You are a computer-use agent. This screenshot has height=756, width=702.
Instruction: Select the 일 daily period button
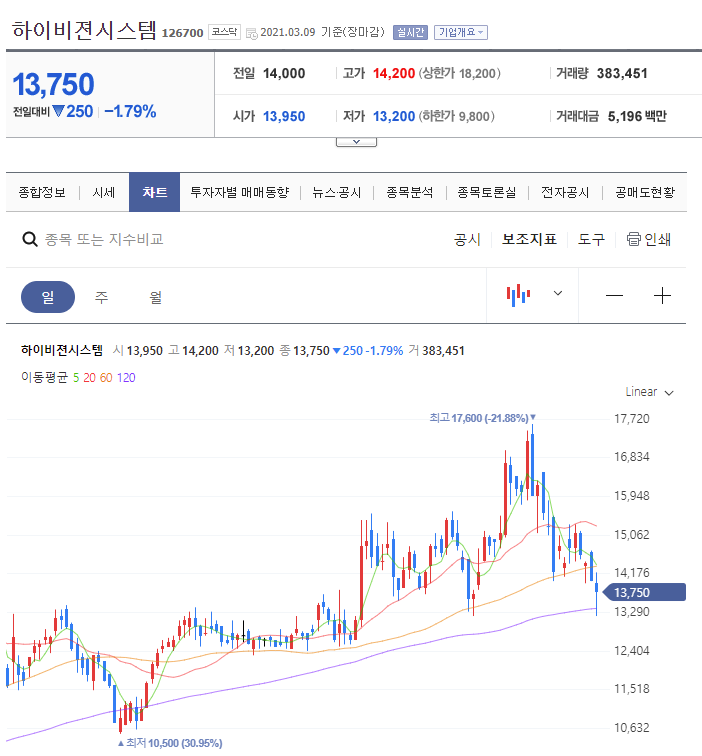point(48,297)
